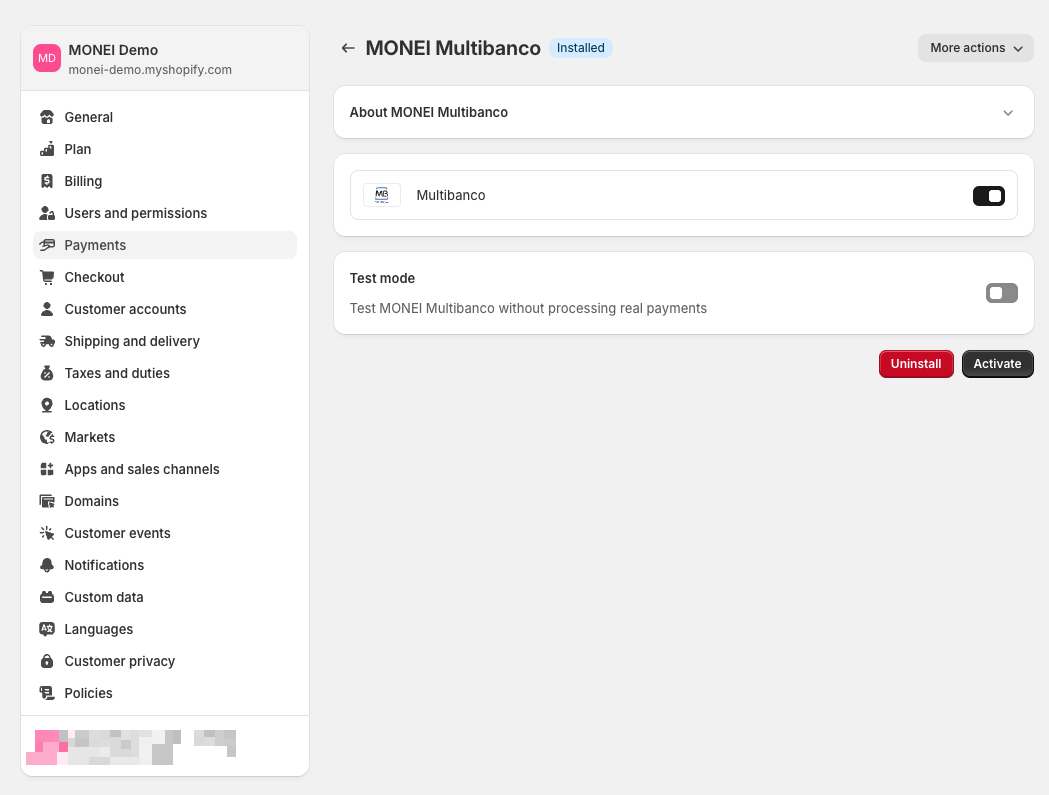Screen dimensions: 1049x795
Task: Click the Domains icon
Action: pos(47,501)
